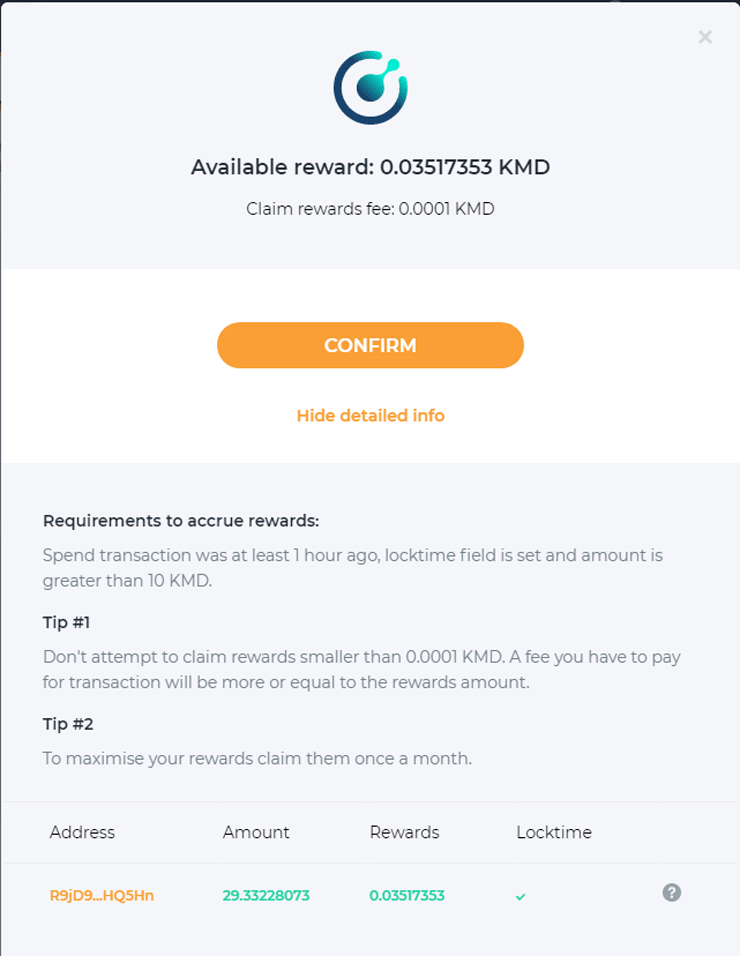Image resolution: width=740 pixels, height=956 pixels.
Task: Click the Address column header
Action: pyautogui.click(x=82, y=832)
